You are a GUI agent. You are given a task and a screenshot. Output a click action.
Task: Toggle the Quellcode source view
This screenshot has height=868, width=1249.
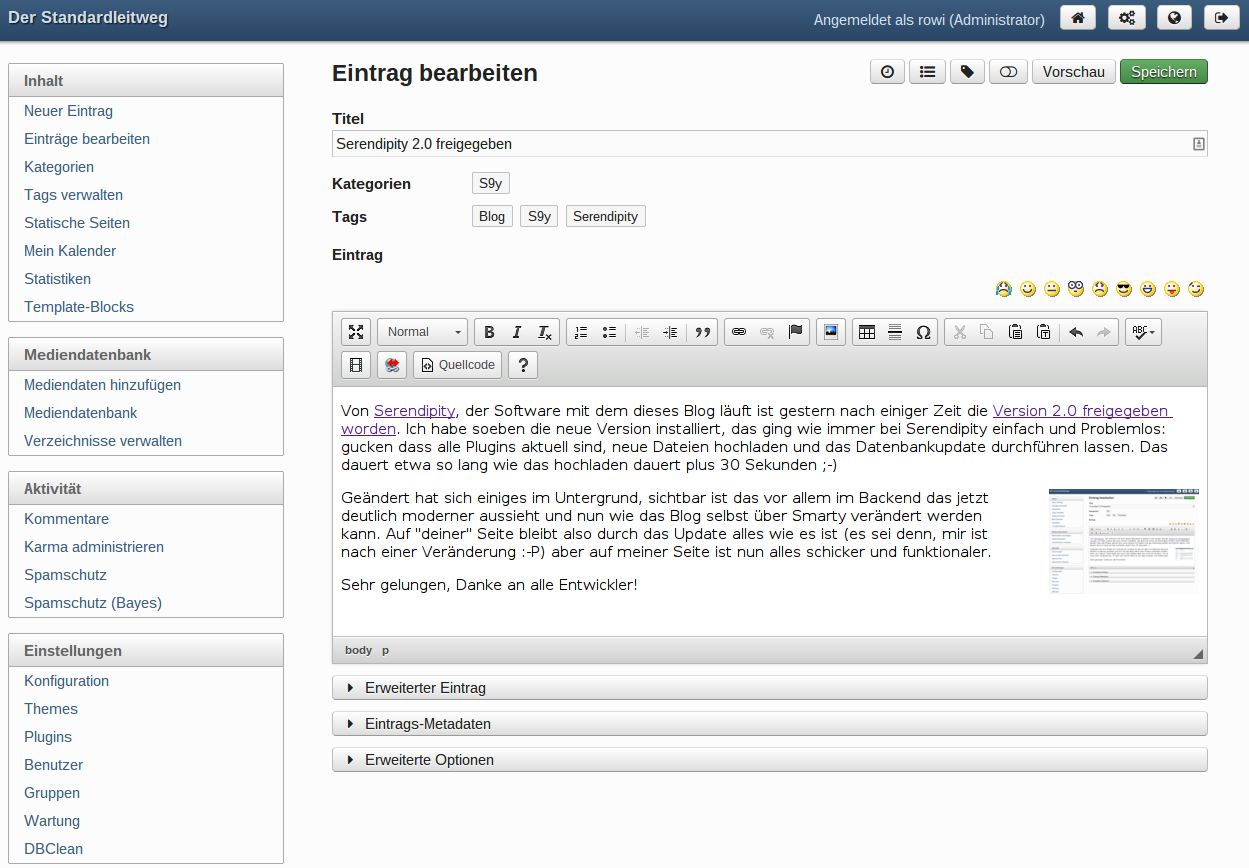point(458,365)
